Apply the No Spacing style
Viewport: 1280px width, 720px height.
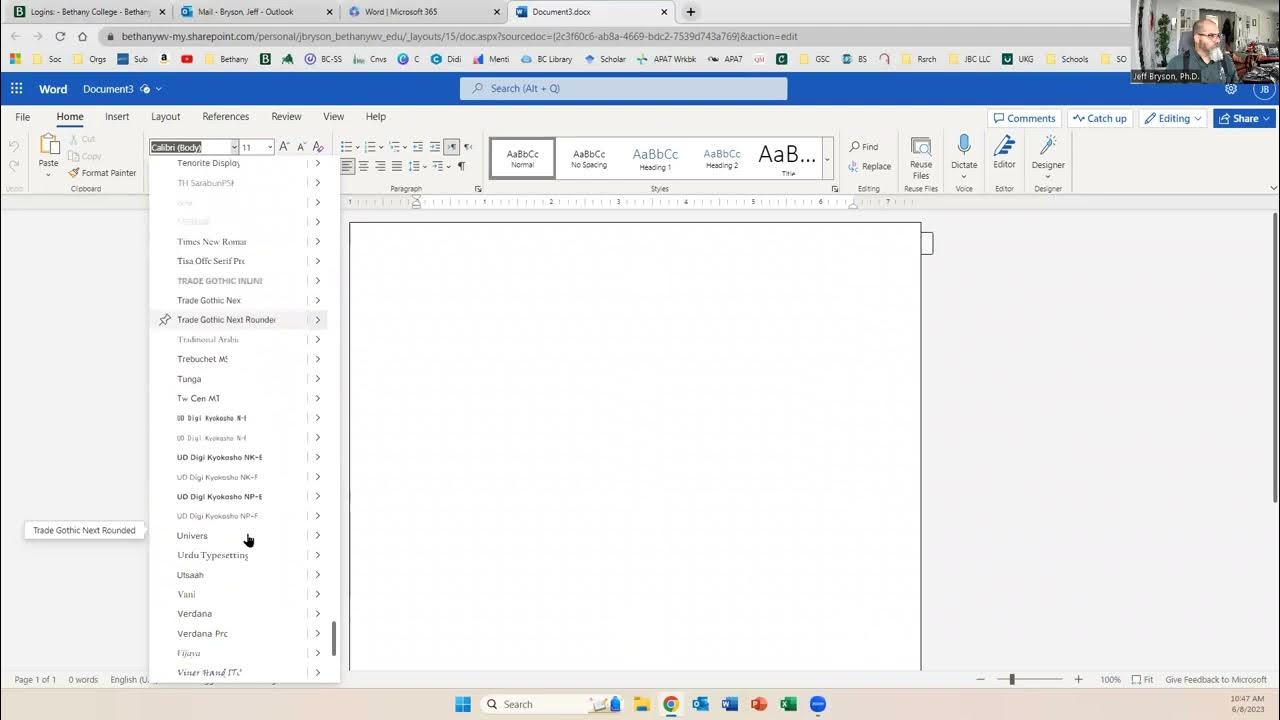[x=589, y=158]
